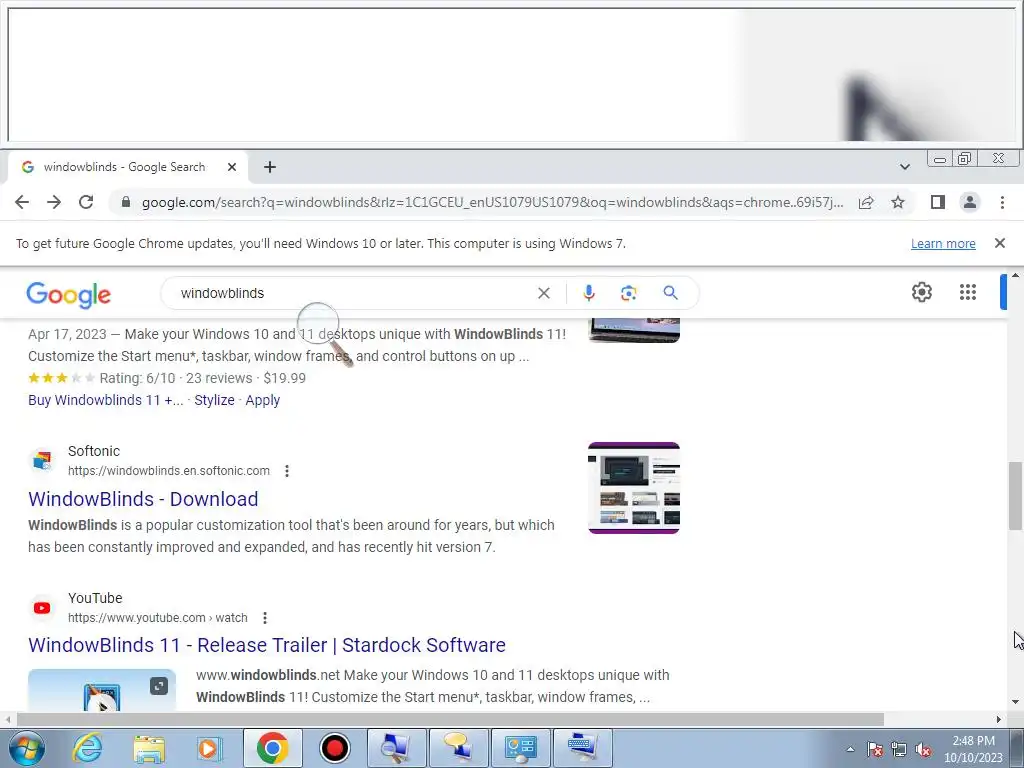Click the scroll down arrow
The height and width of the screenshot is (768, 1024).
pyautogui.click(x=1015, y=702)
